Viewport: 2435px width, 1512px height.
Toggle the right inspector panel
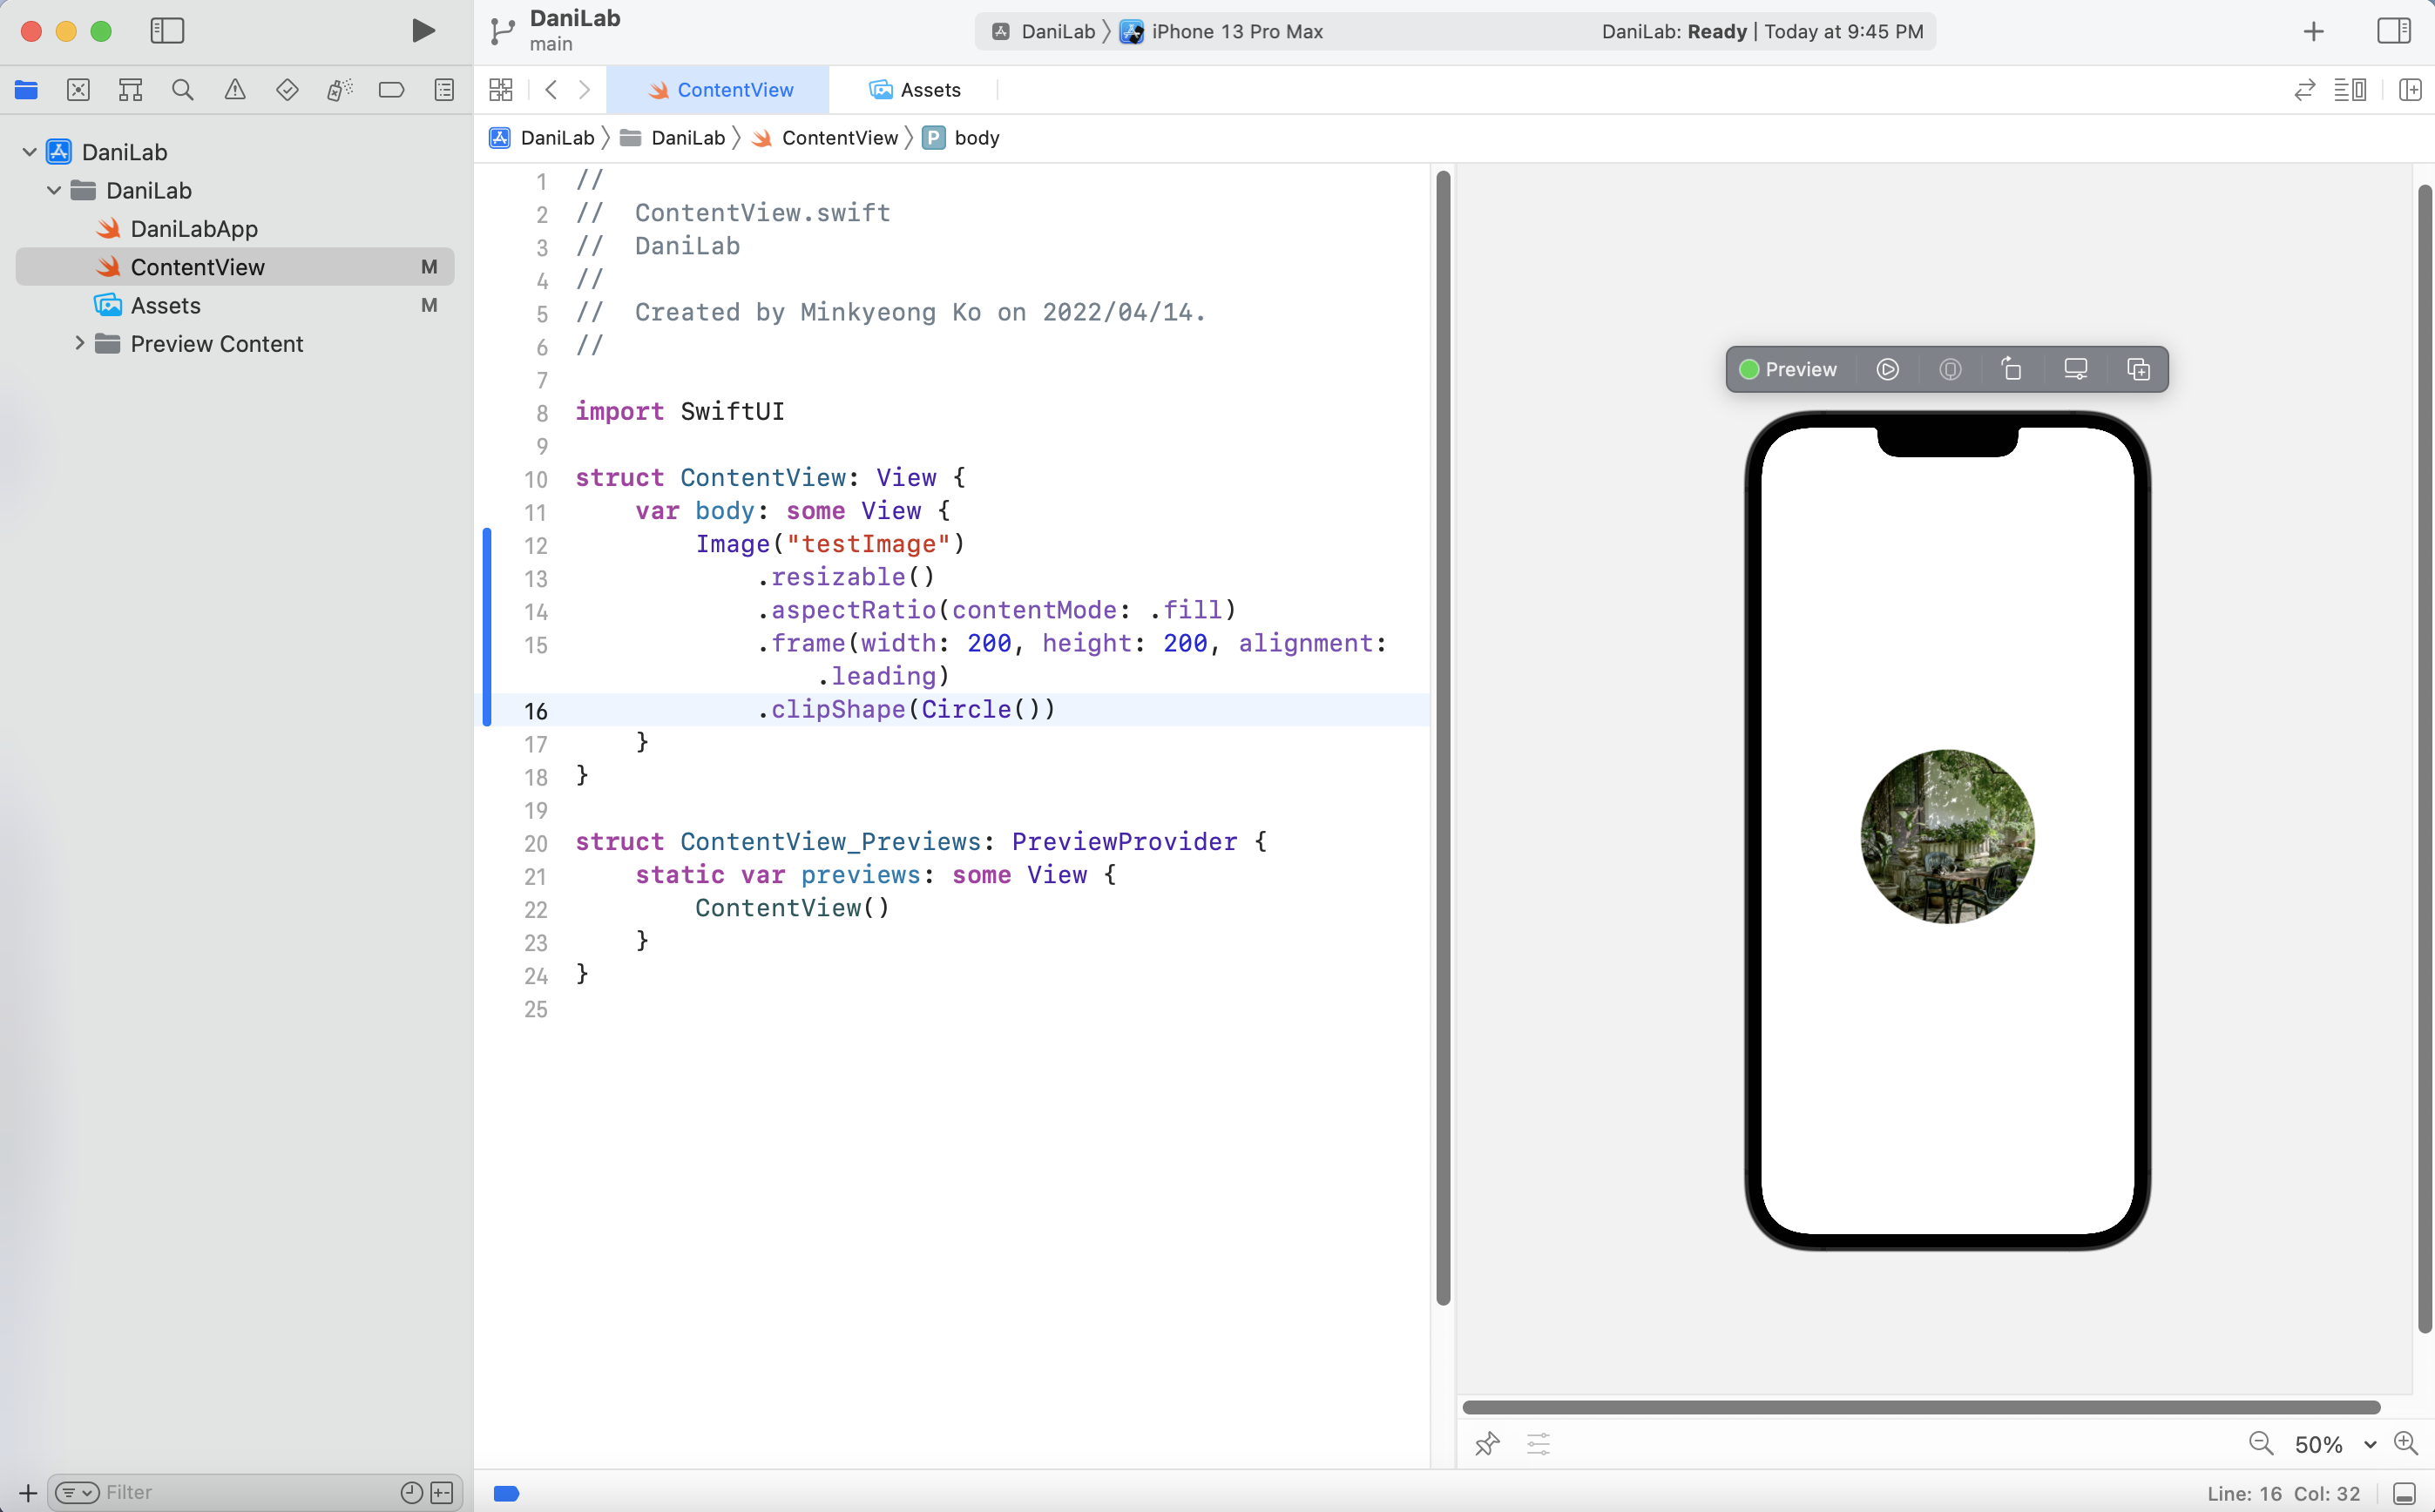[x=2393, y=31]
